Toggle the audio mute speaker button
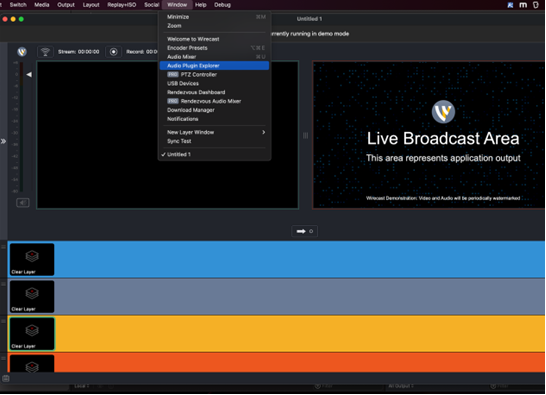Image resolution: width=546 pixels, height=395 pixels. pos(23,203)
